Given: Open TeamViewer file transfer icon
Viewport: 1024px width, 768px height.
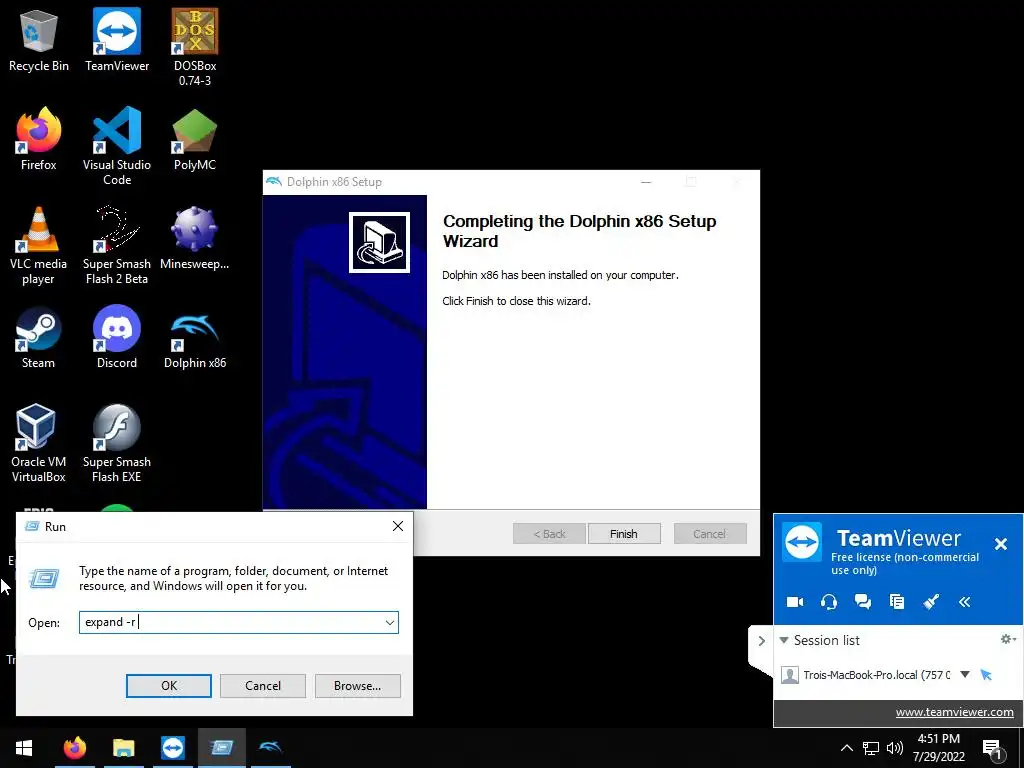Looking at the screenshot, I should pos(897,602).
